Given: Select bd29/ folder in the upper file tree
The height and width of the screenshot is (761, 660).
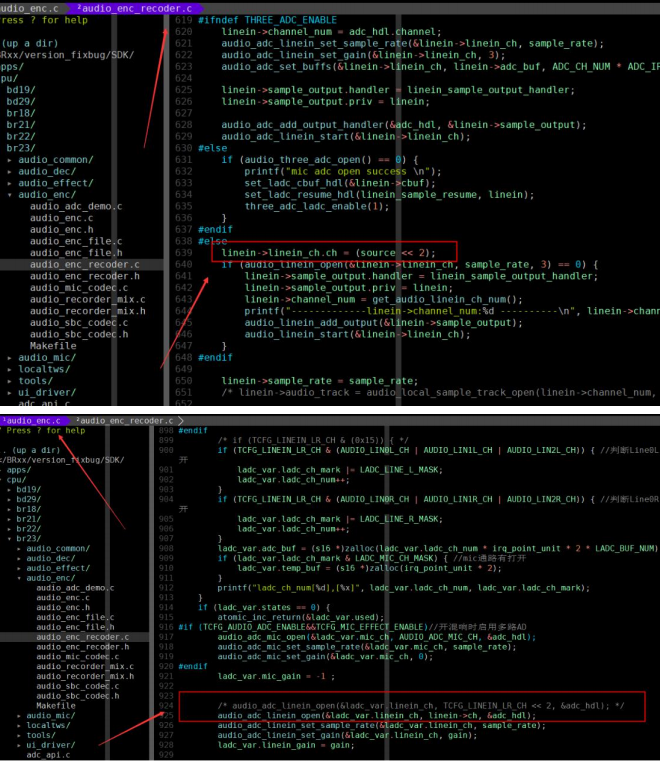Looking at the screenshot, I should click(20, 101).
